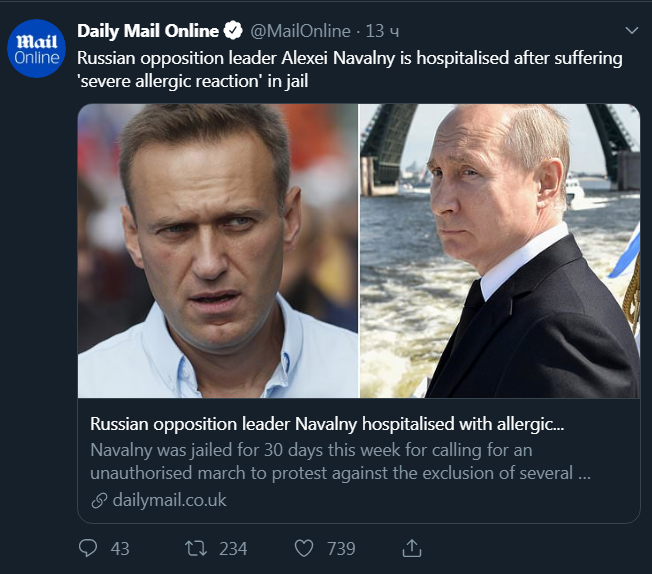Click the blue verified badge
The width and height of the screenshot is (652, 574).
click(231, 31)
